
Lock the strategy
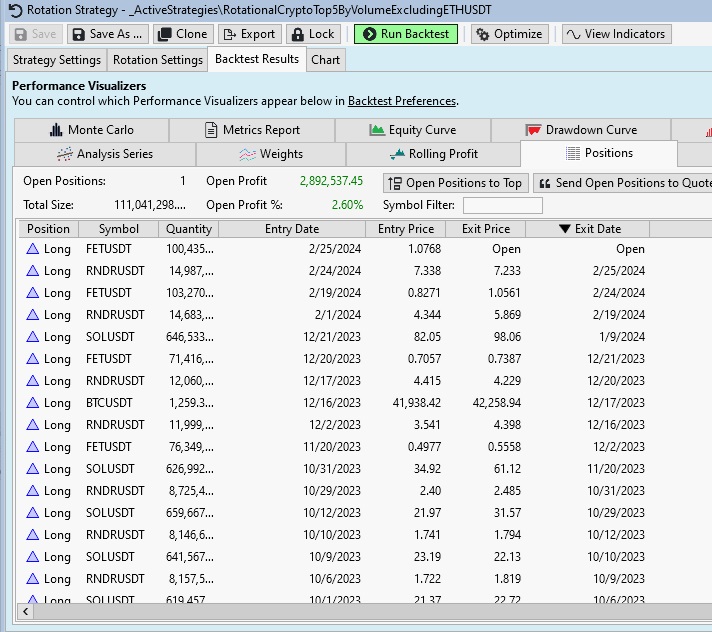click(312, 34)
